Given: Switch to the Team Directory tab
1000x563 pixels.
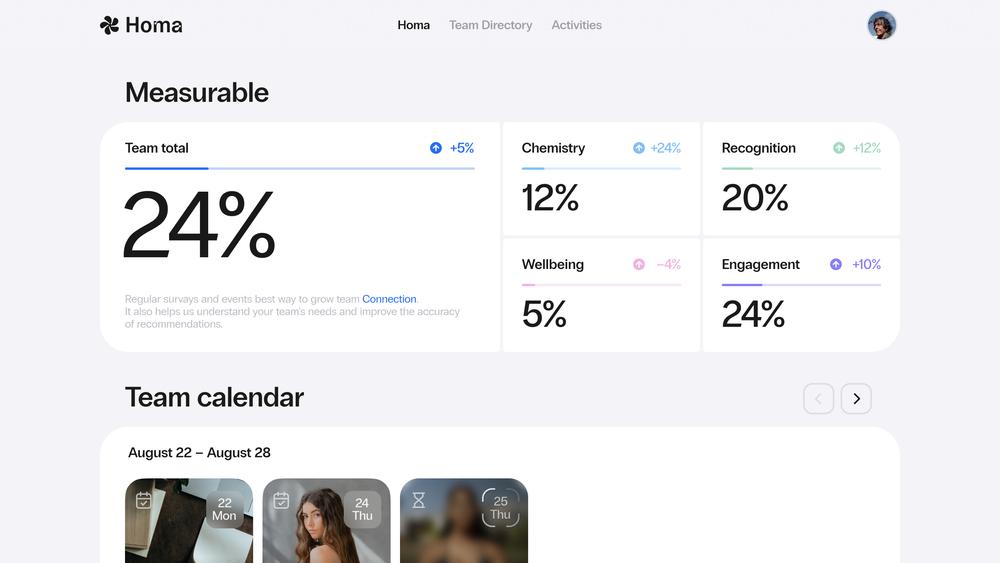Looking at the screenshot, I should 490,25.
